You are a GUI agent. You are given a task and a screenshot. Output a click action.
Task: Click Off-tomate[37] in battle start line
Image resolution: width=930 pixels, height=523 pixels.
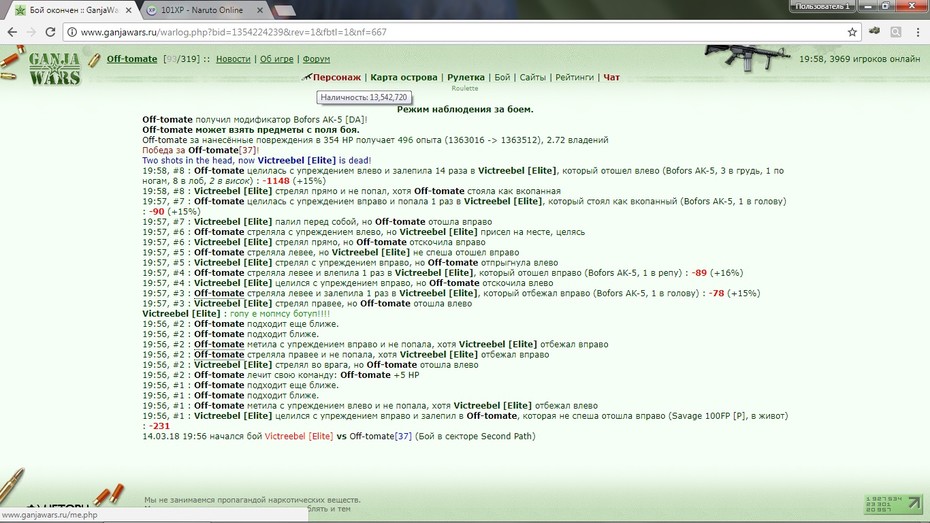pyautogui.click(x=380, y=436)
